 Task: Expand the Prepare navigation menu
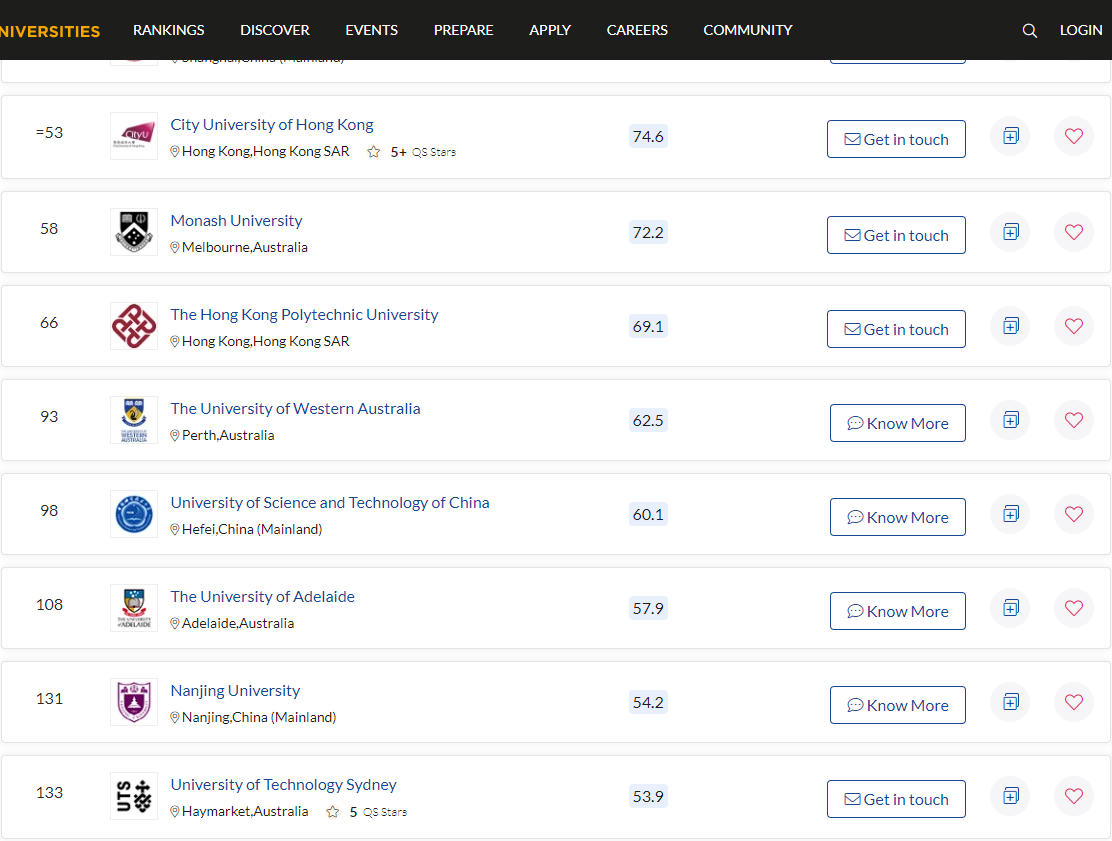coord(463,30)
